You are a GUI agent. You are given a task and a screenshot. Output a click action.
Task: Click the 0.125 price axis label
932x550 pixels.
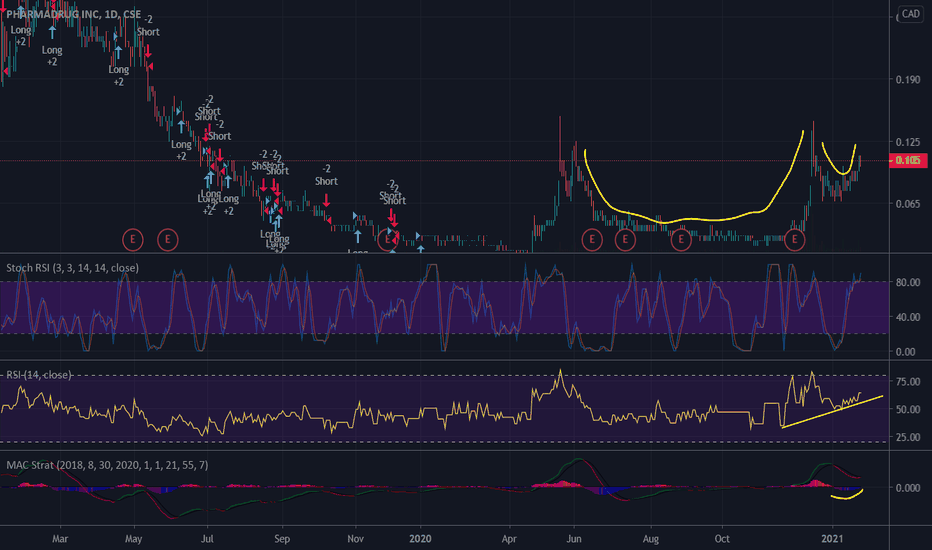[x=908, y=142]
